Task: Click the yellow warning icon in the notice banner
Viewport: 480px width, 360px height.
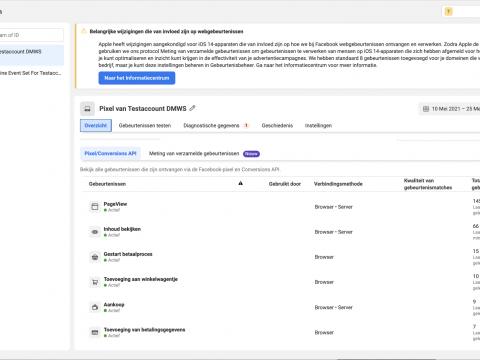Action: pyautogui.click(x=84, y=31)
